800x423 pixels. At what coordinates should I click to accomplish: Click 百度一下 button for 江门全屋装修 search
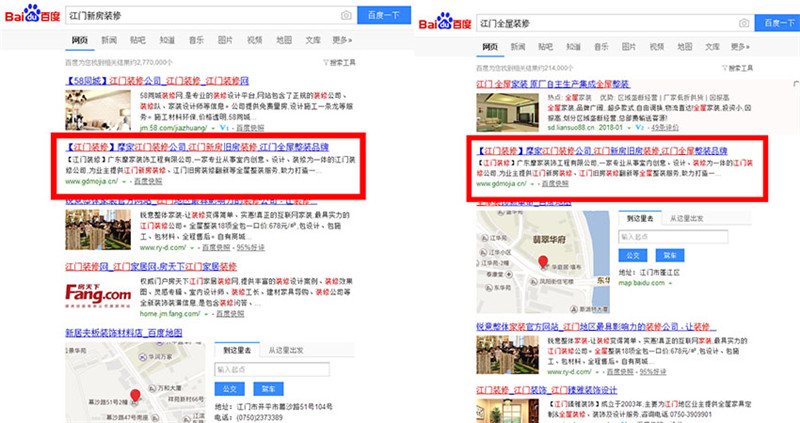click(x=778, y=23)
